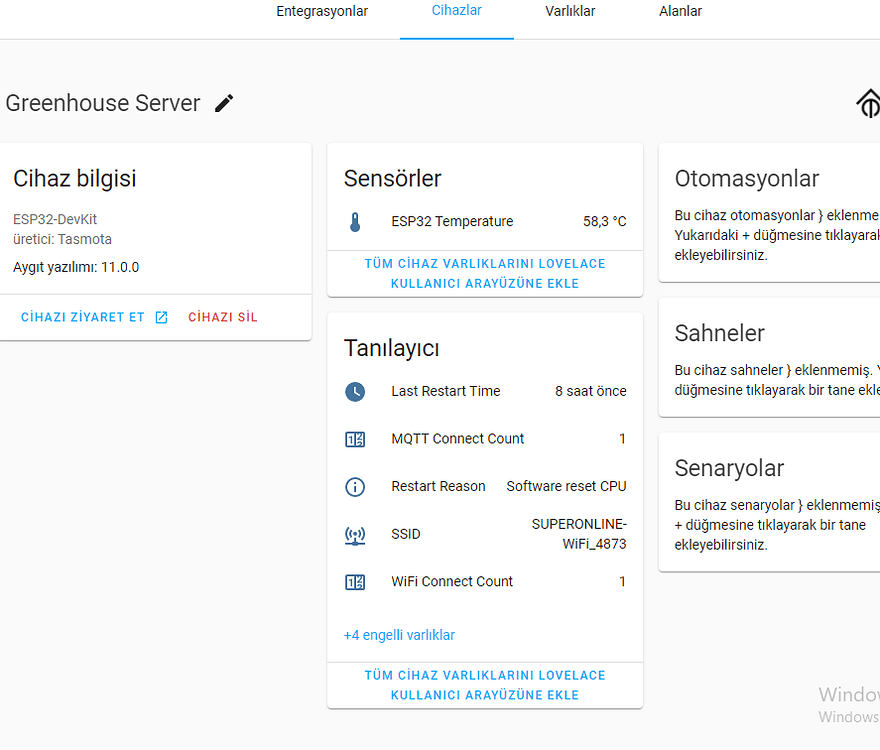Click the Greenhouse Server device title

click(x=103, y=103)
